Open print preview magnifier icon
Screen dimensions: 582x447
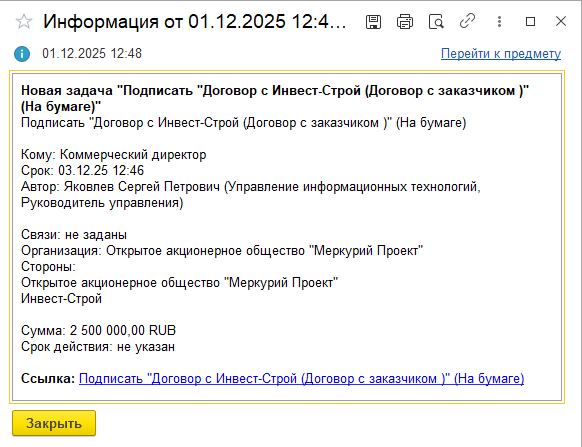[436, 22]
